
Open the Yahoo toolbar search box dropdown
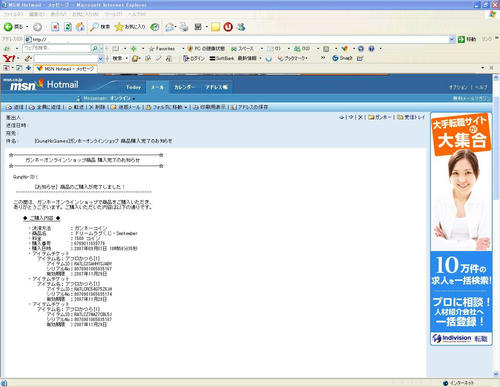click(101, 59)
